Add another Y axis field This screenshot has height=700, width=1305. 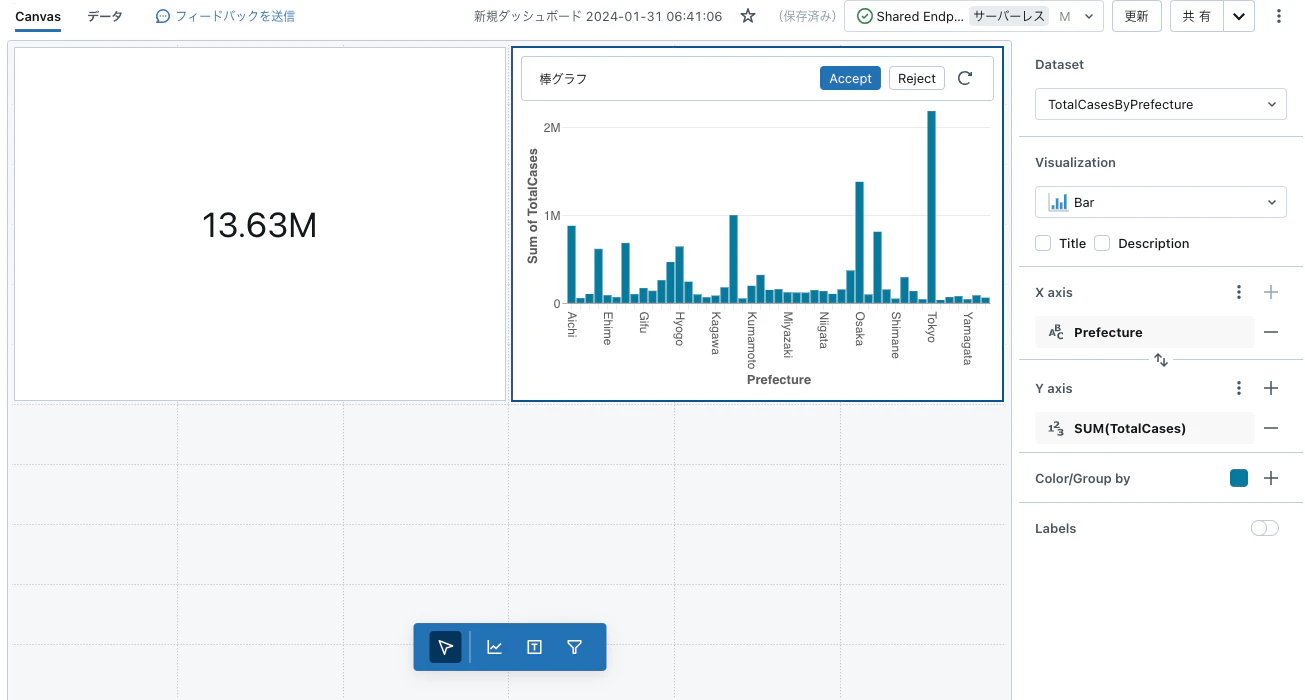click(1271, 388)
